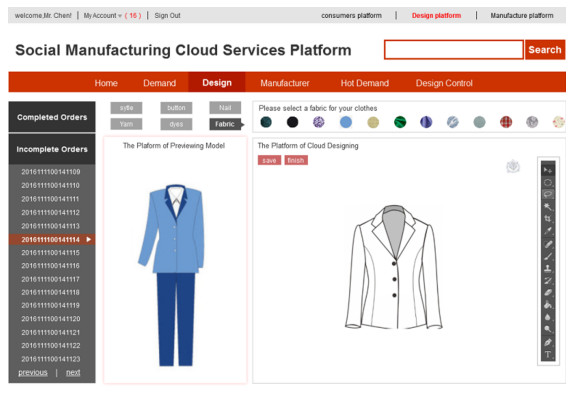Select the Healing Brush tool
The width and height of the screenshot is (578, 396).
[548, 244]
